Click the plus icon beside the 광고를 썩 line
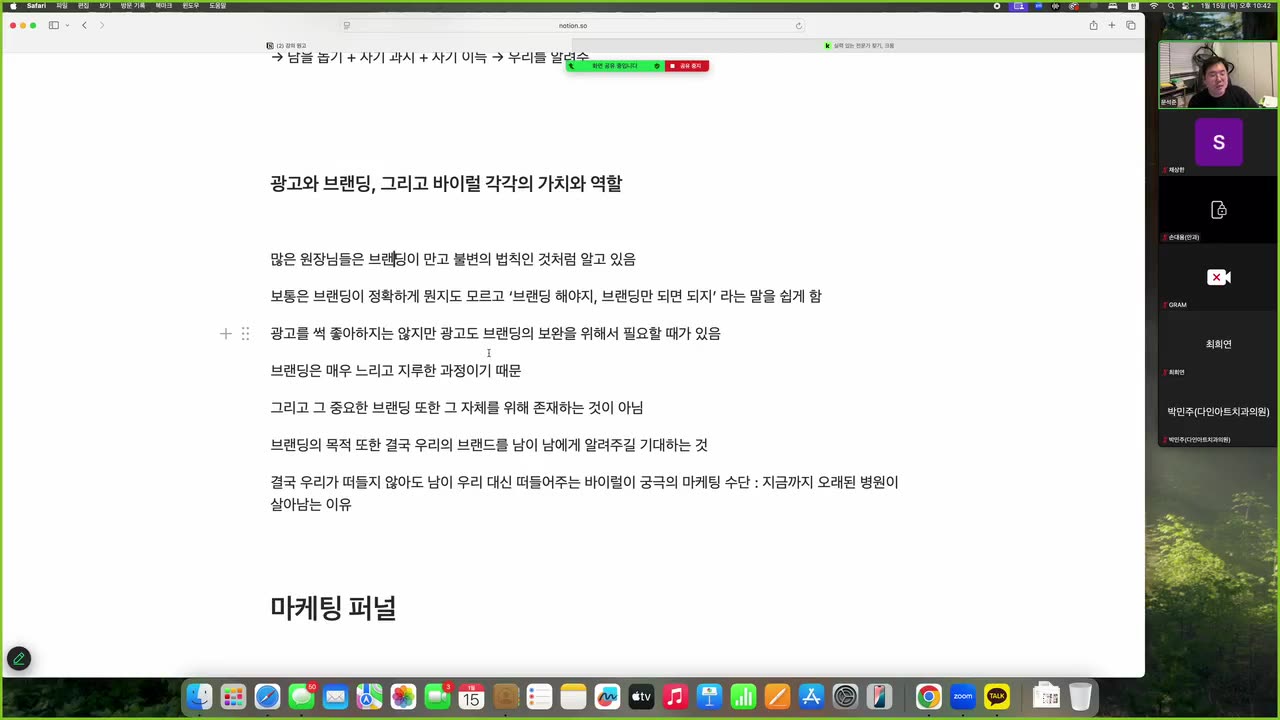This screenshot has height=720, width=1280. (x=226, y=334)
